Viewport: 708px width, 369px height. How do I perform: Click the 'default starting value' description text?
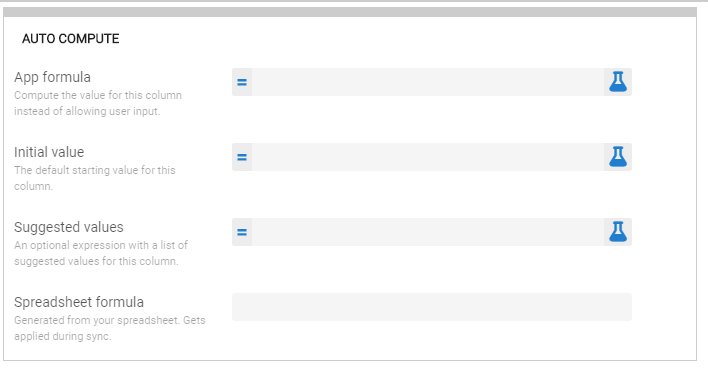95,178
